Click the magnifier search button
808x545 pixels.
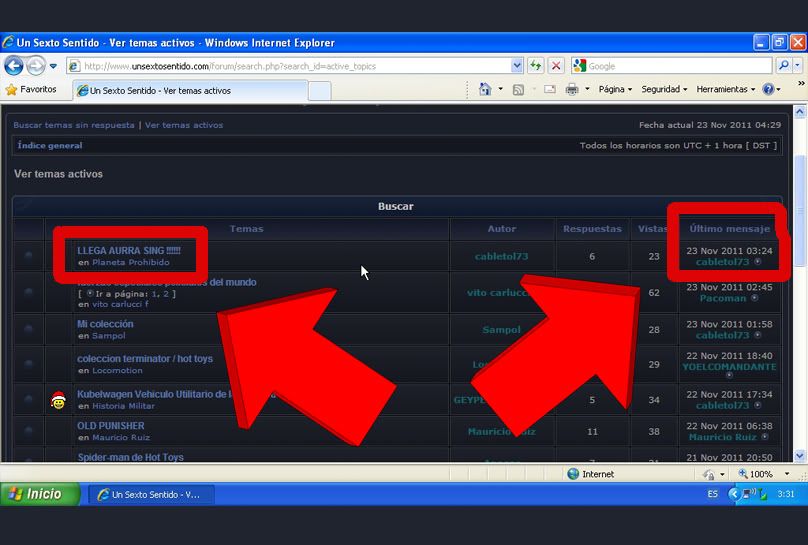point(784,65)
